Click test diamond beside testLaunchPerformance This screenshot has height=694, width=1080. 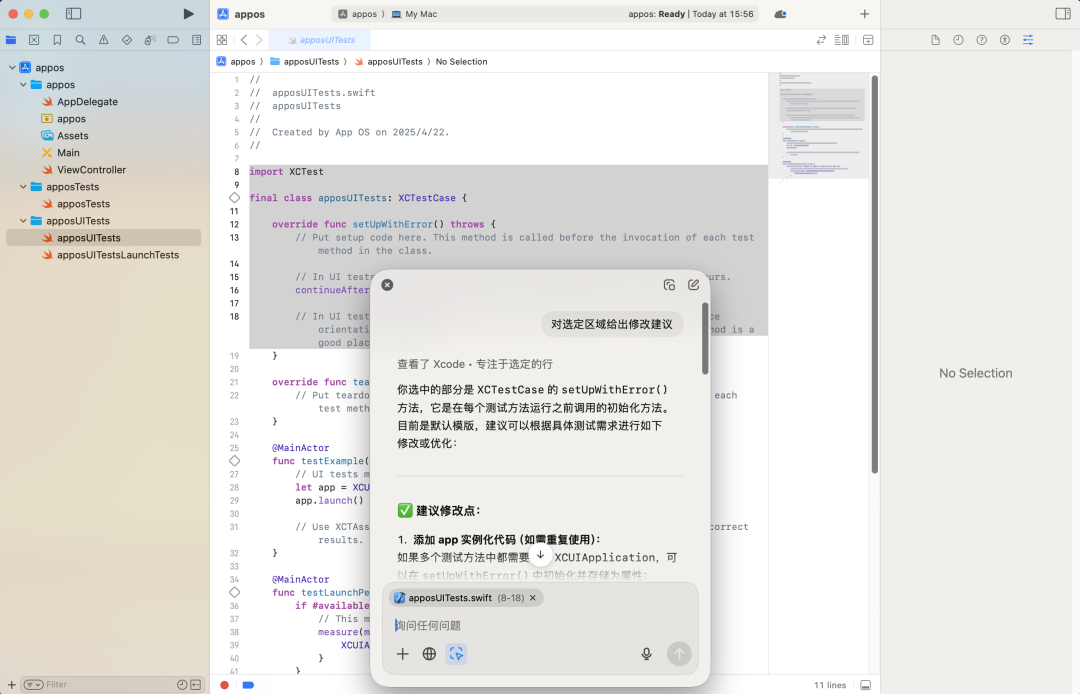click(234, 592)
